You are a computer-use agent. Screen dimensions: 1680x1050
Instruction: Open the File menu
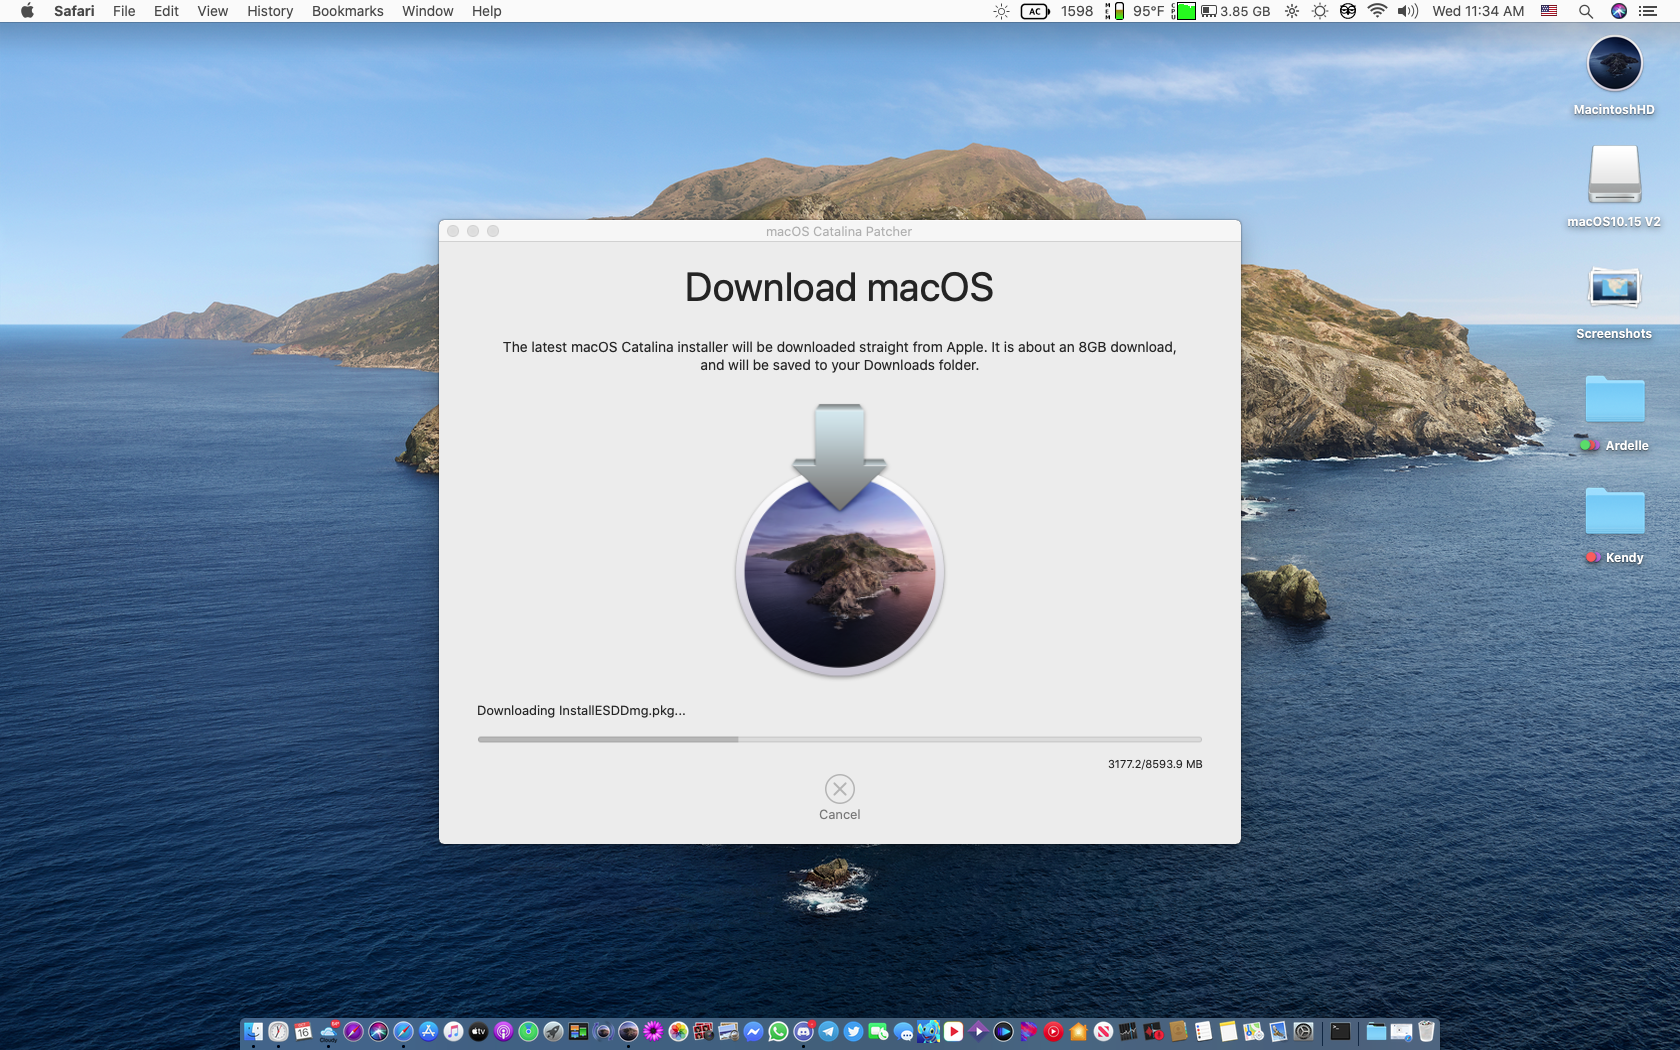point(124,11)
